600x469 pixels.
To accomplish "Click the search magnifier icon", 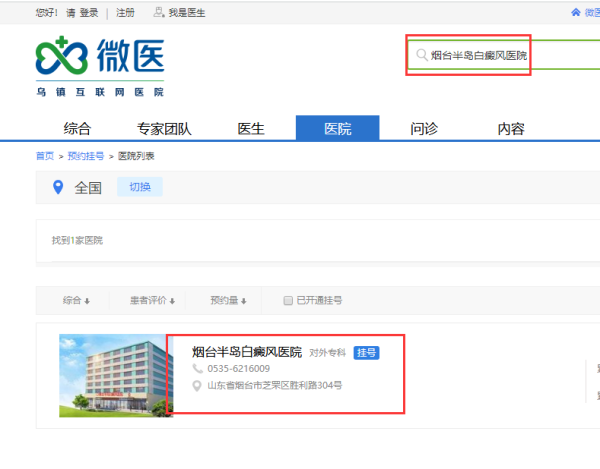I will click(x=422, y=55).
